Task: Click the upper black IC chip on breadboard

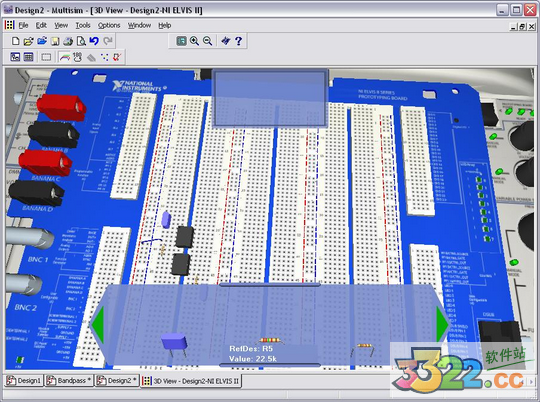Action: coord(185,236)
